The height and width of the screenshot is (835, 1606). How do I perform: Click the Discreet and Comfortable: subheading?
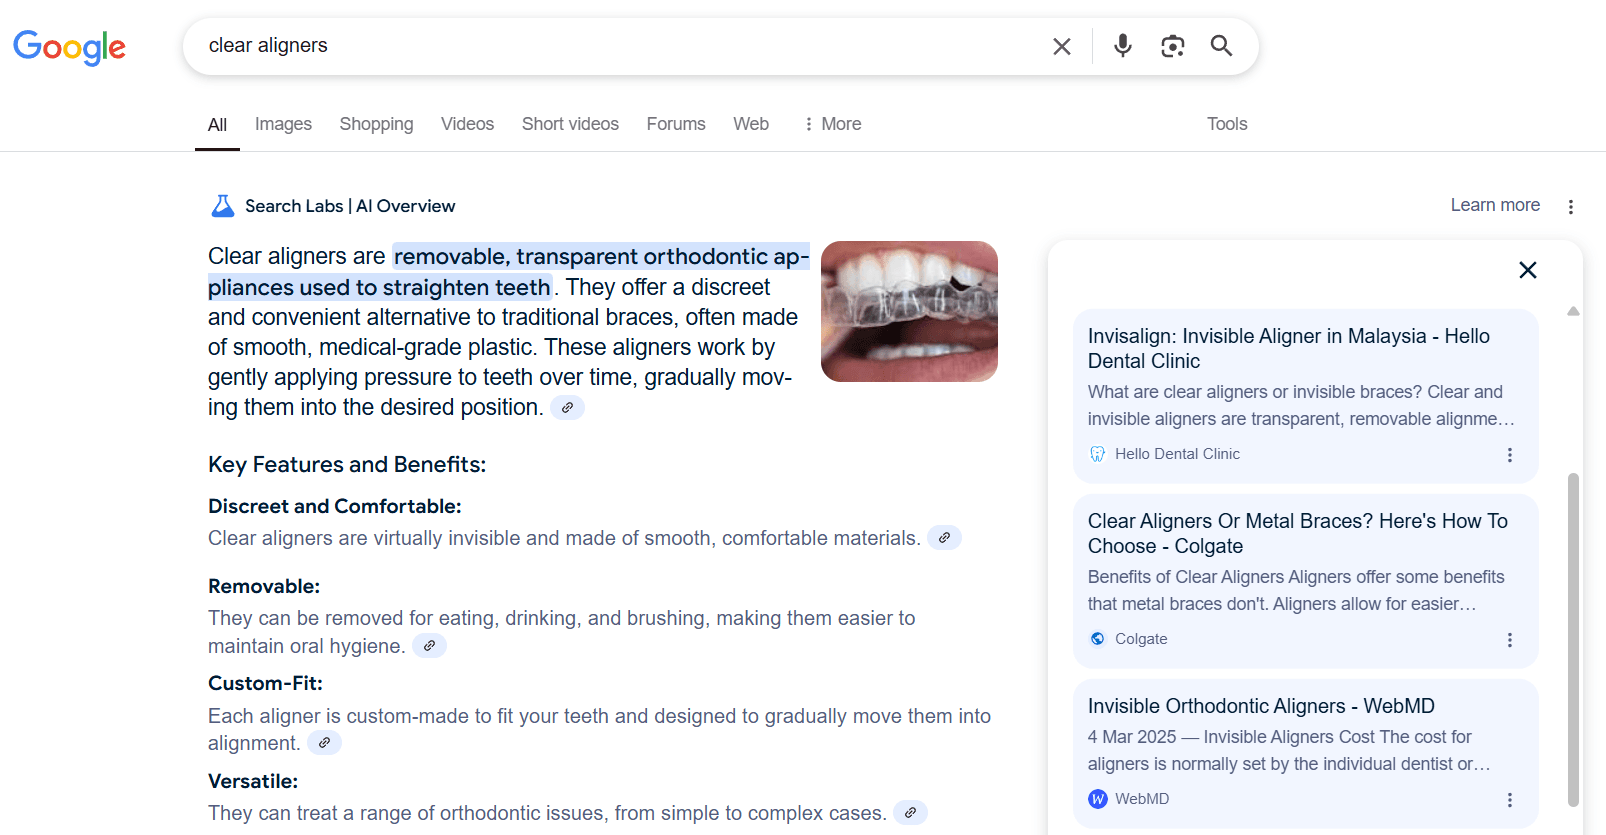pos(335,507)
